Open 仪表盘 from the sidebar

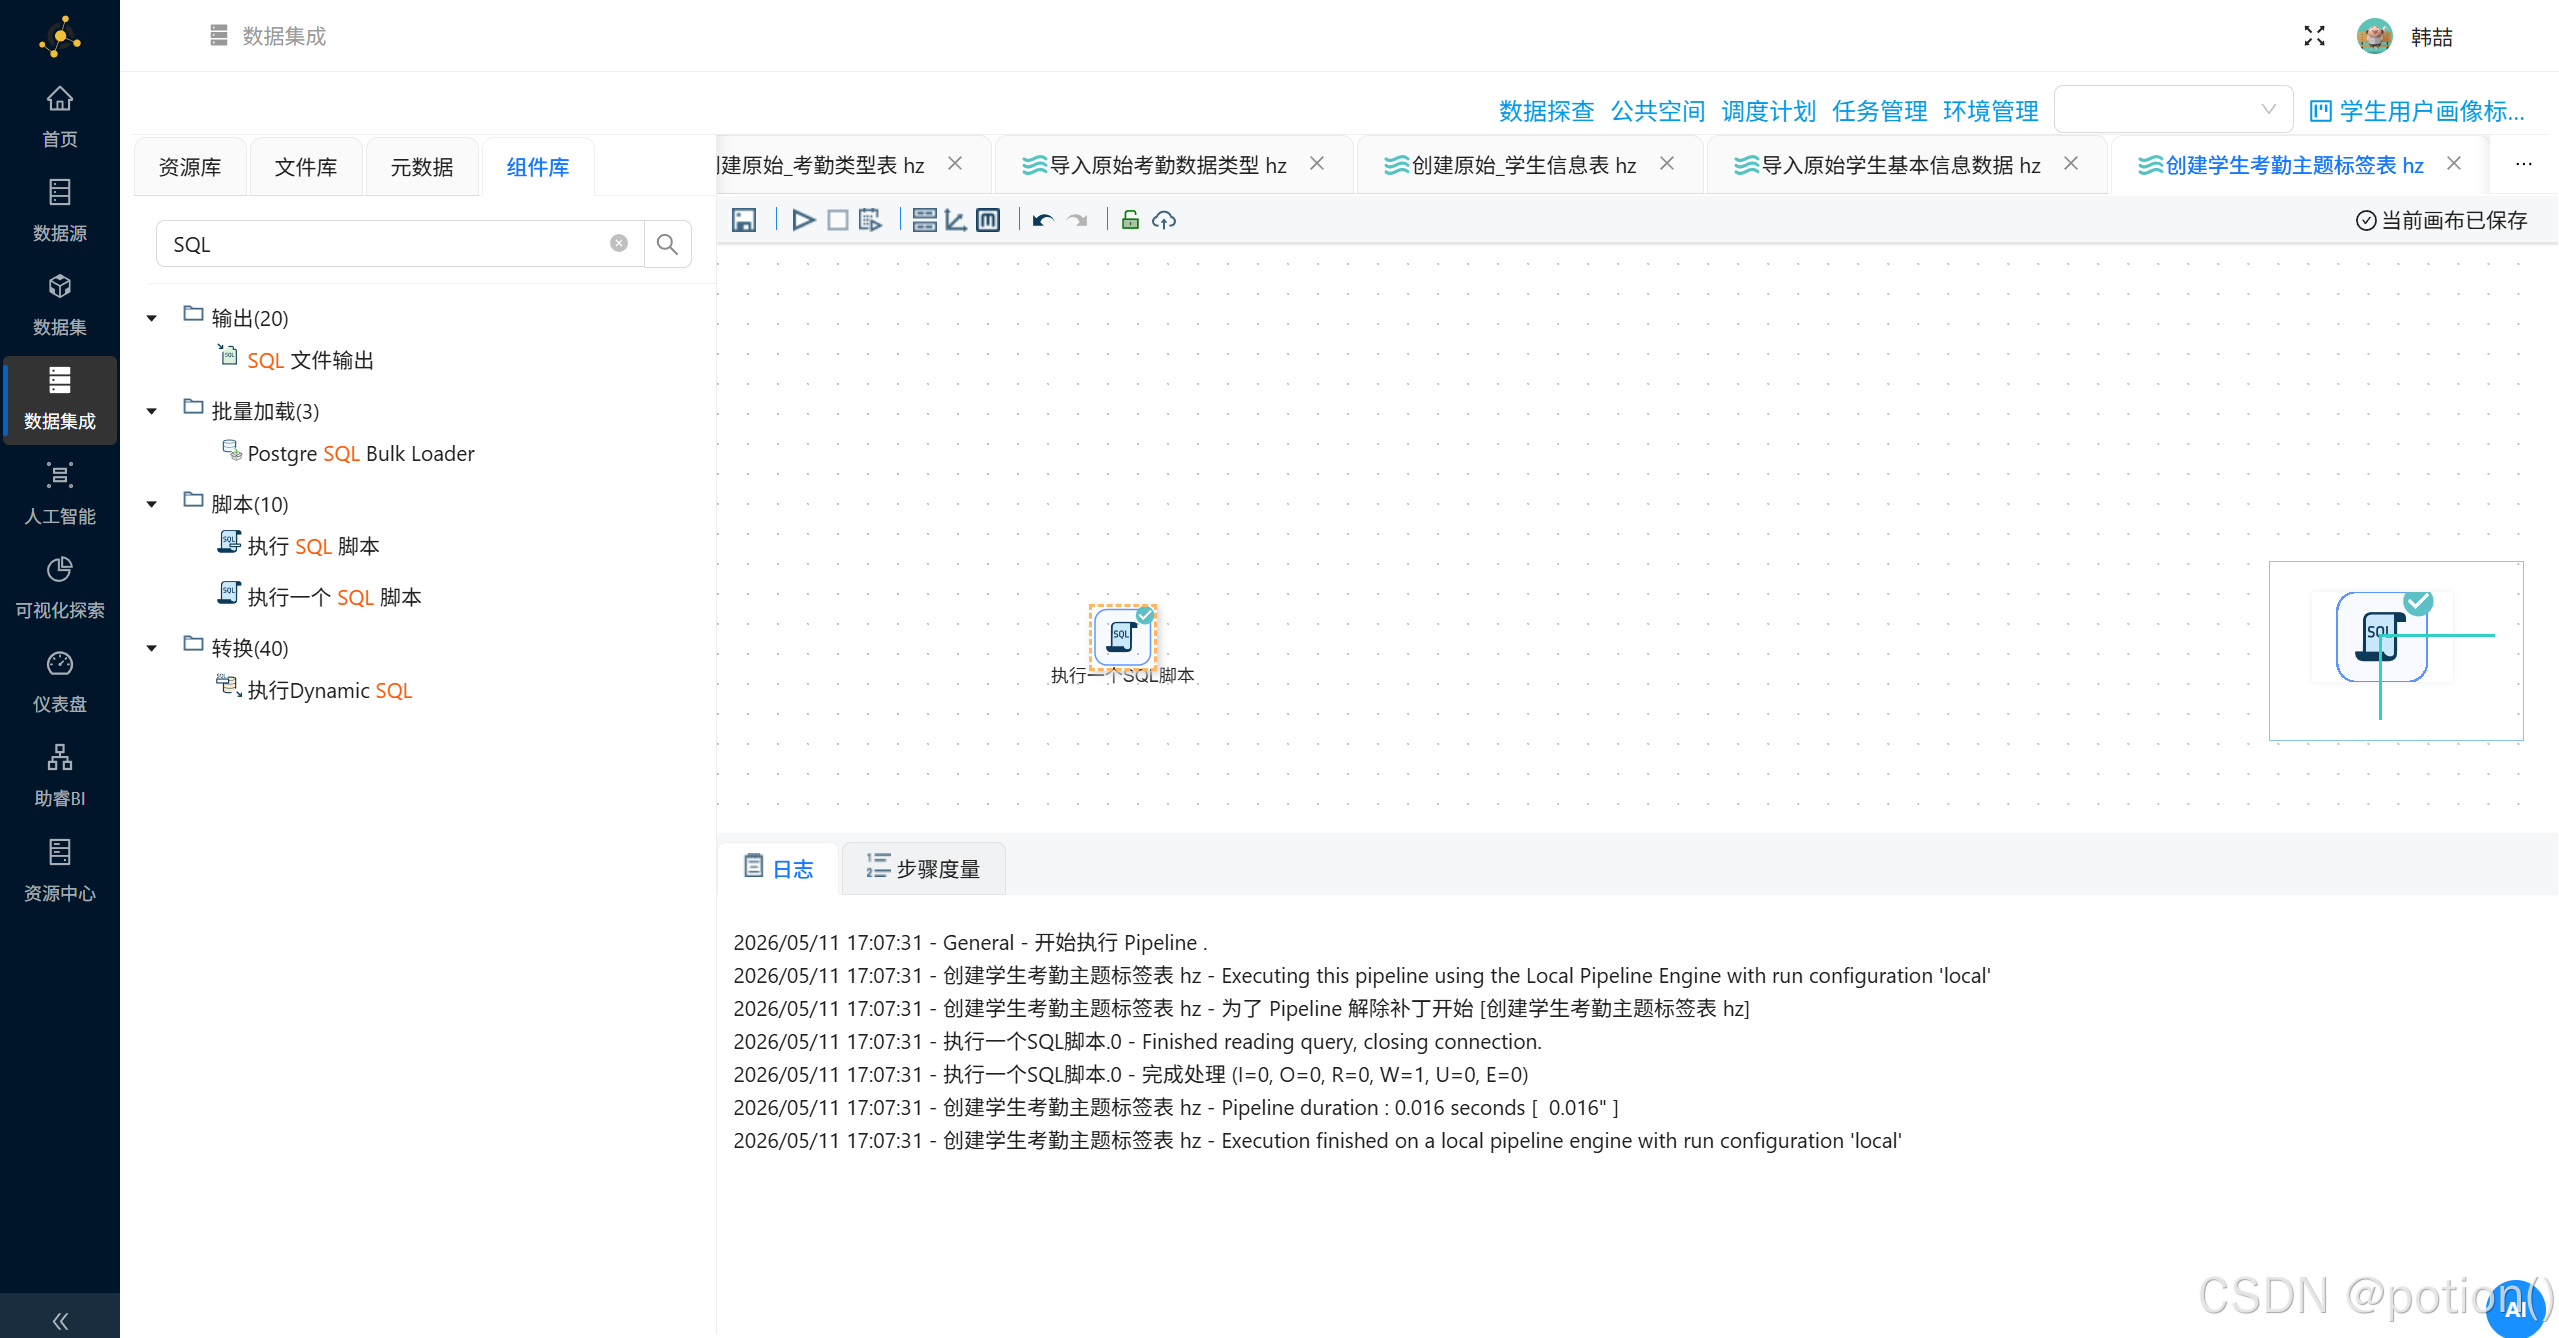[60, 682]
